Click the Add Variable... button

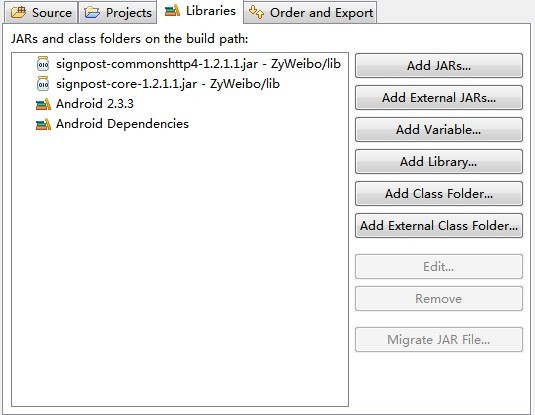pyautogui.click(x=439, y=129)
